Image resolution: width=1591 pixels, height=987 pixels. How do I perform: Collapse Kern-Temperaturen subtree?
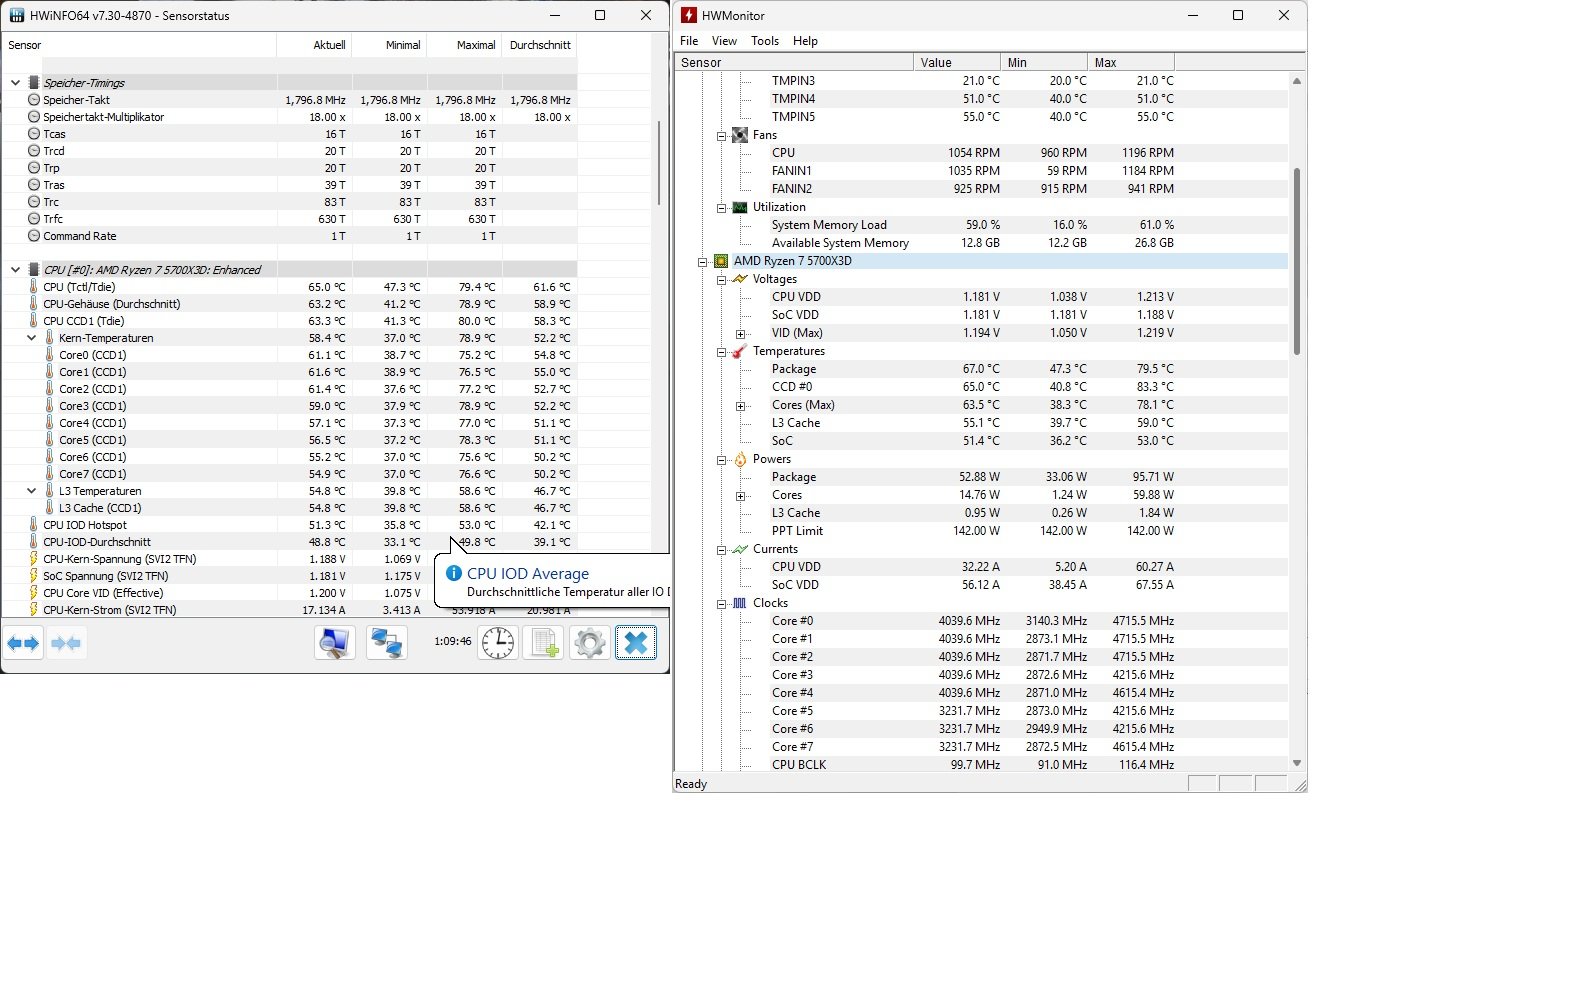(x=31, y=338)
